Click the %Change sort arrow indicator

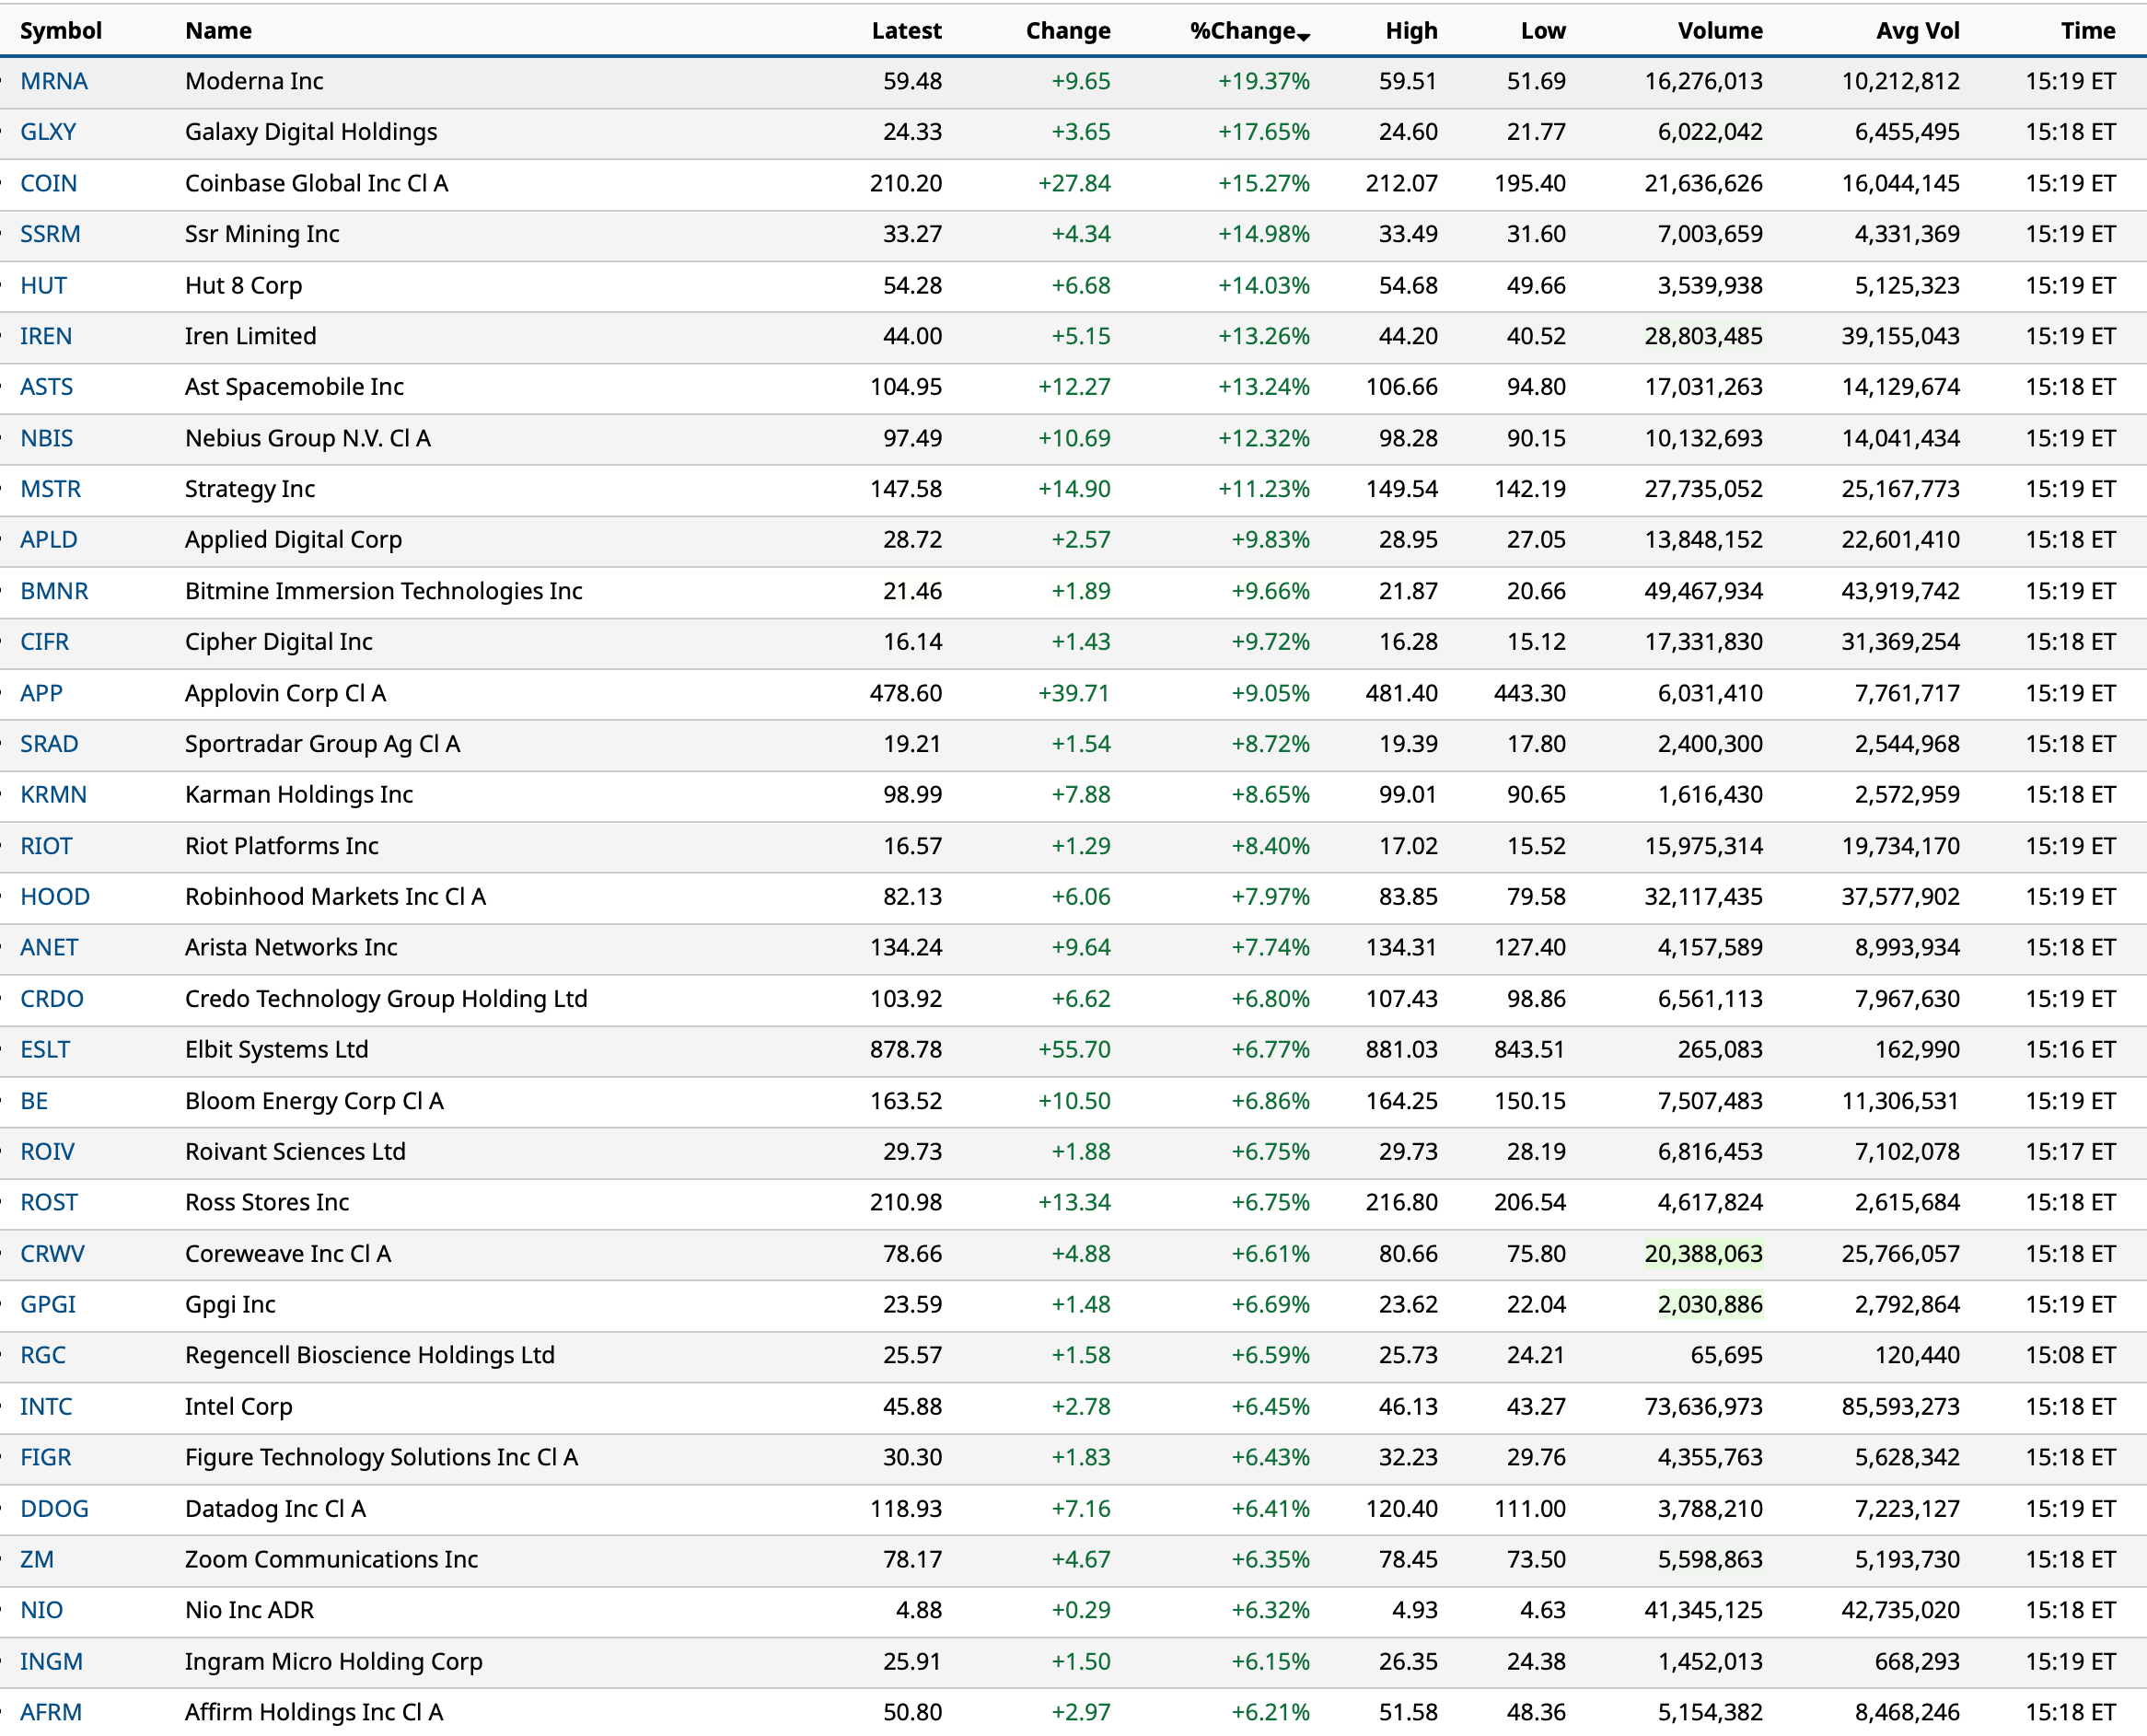click(x=1304, y=36)
